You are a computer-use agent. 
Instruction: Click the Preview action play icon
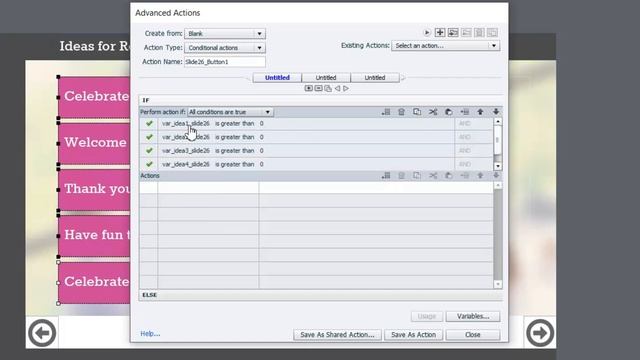pos(427,33)
